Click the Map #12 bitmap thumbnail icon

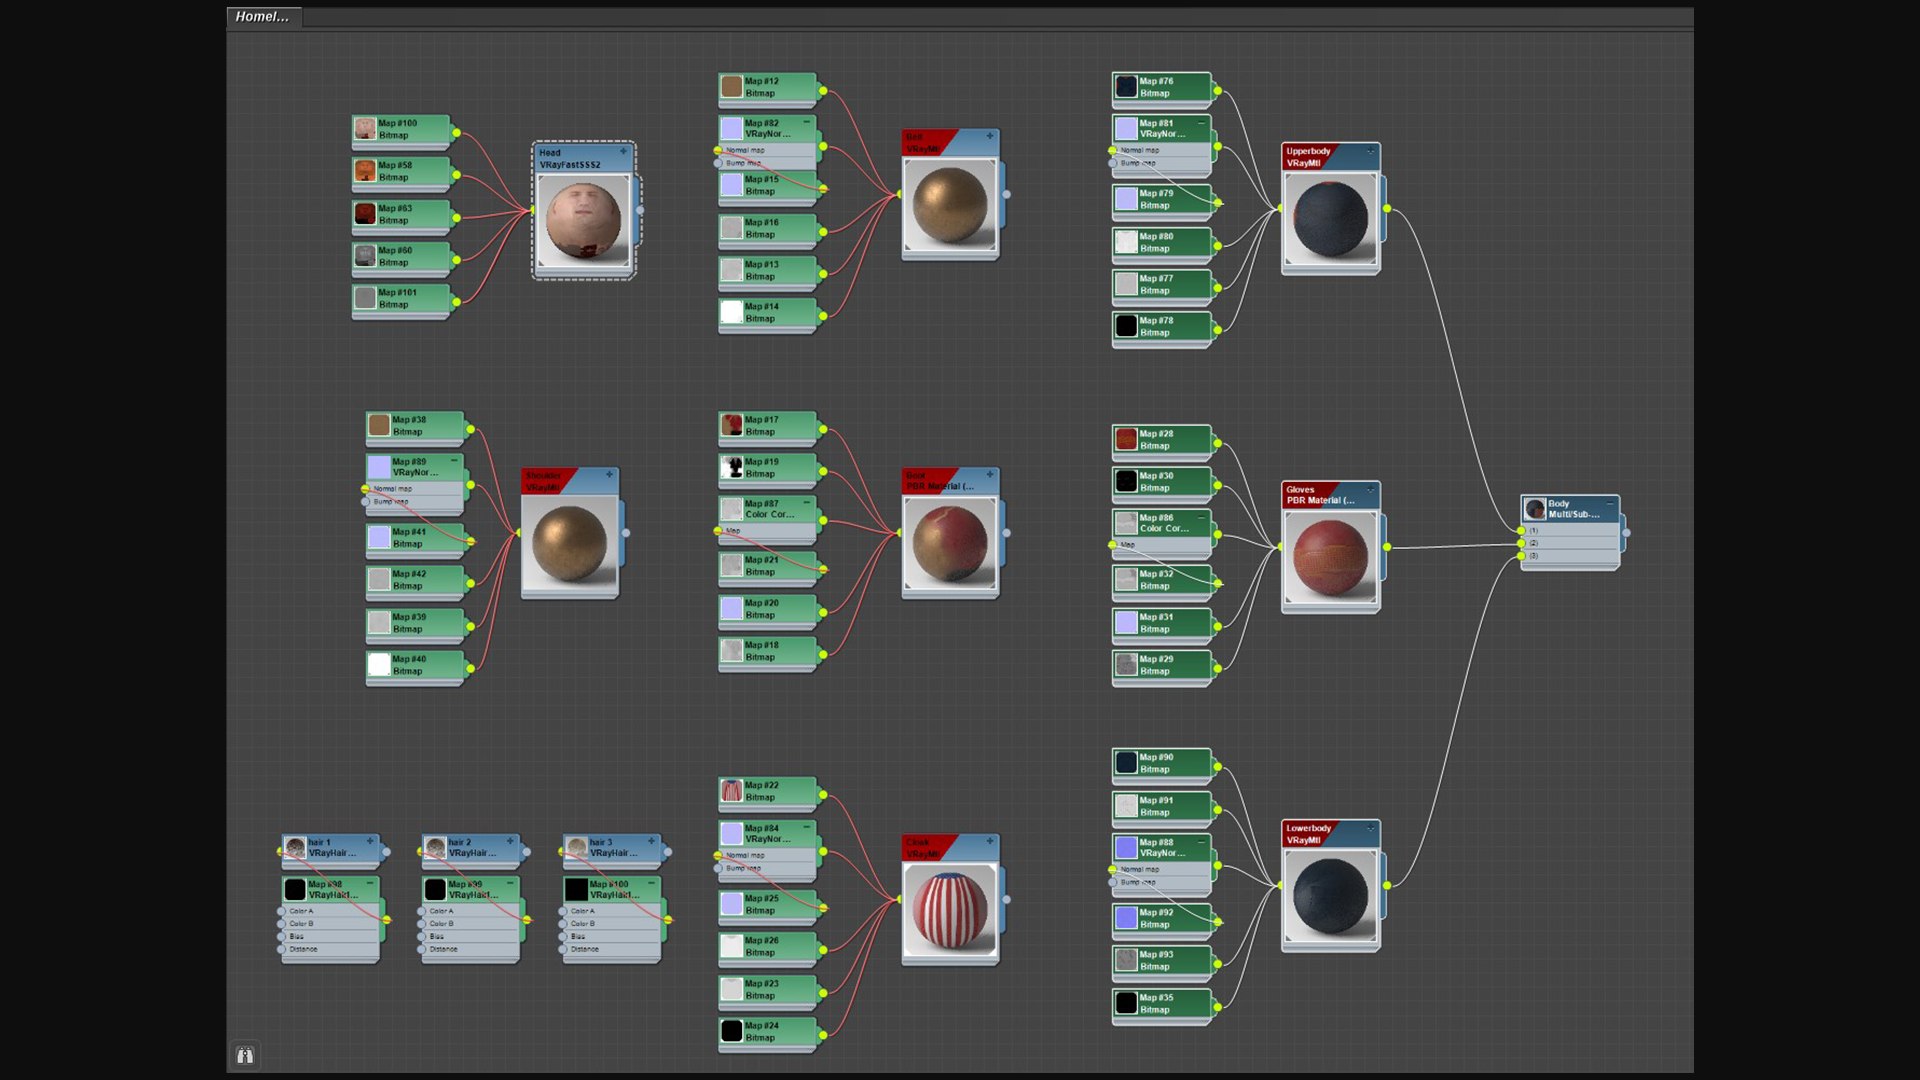tap(732, 87)
